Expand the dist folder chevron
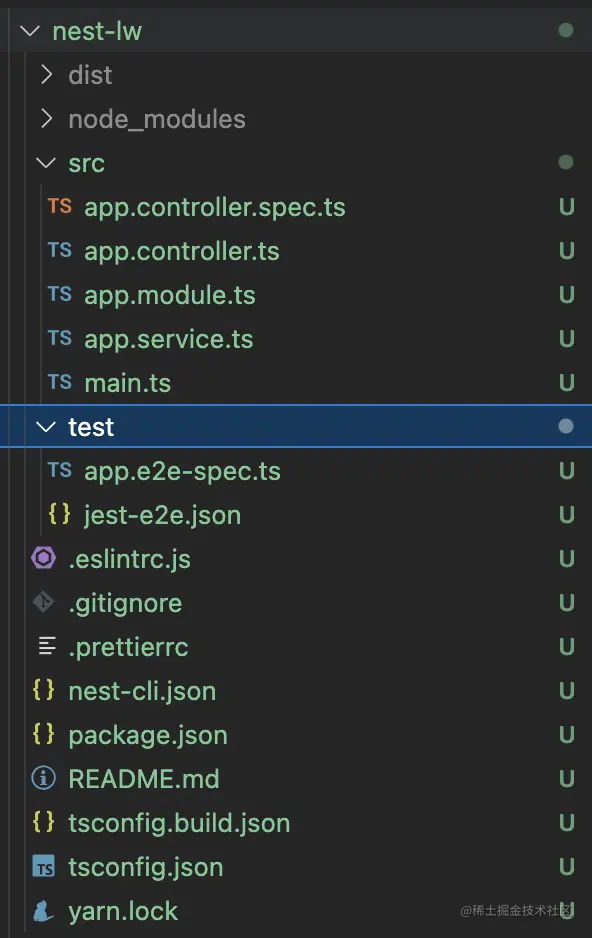Screen dimensions: 592x938 pos(46,75)
